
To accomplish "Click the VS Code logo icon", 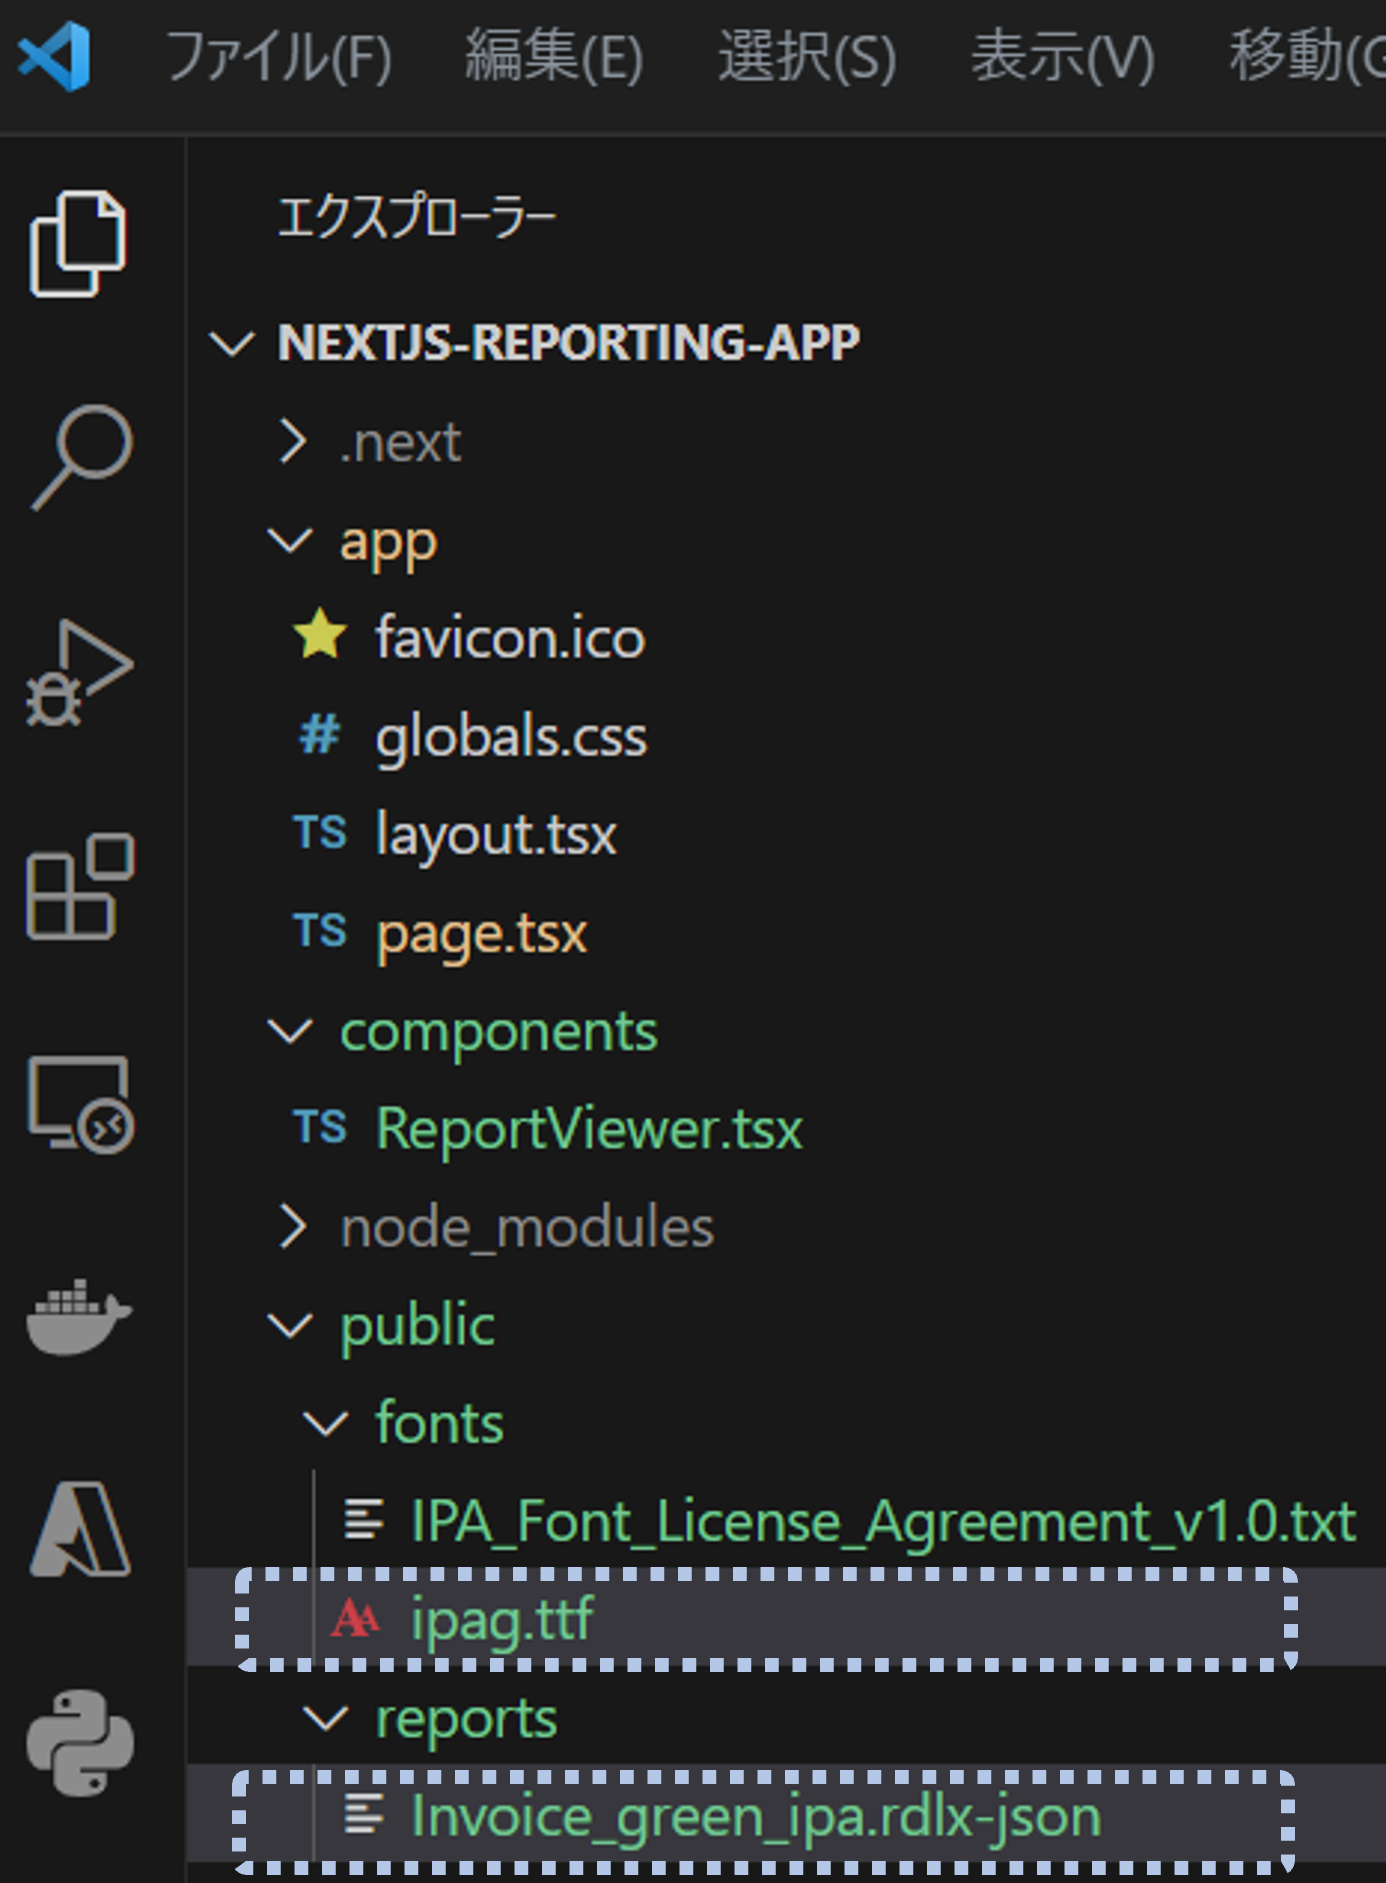I will pos(54,56).
